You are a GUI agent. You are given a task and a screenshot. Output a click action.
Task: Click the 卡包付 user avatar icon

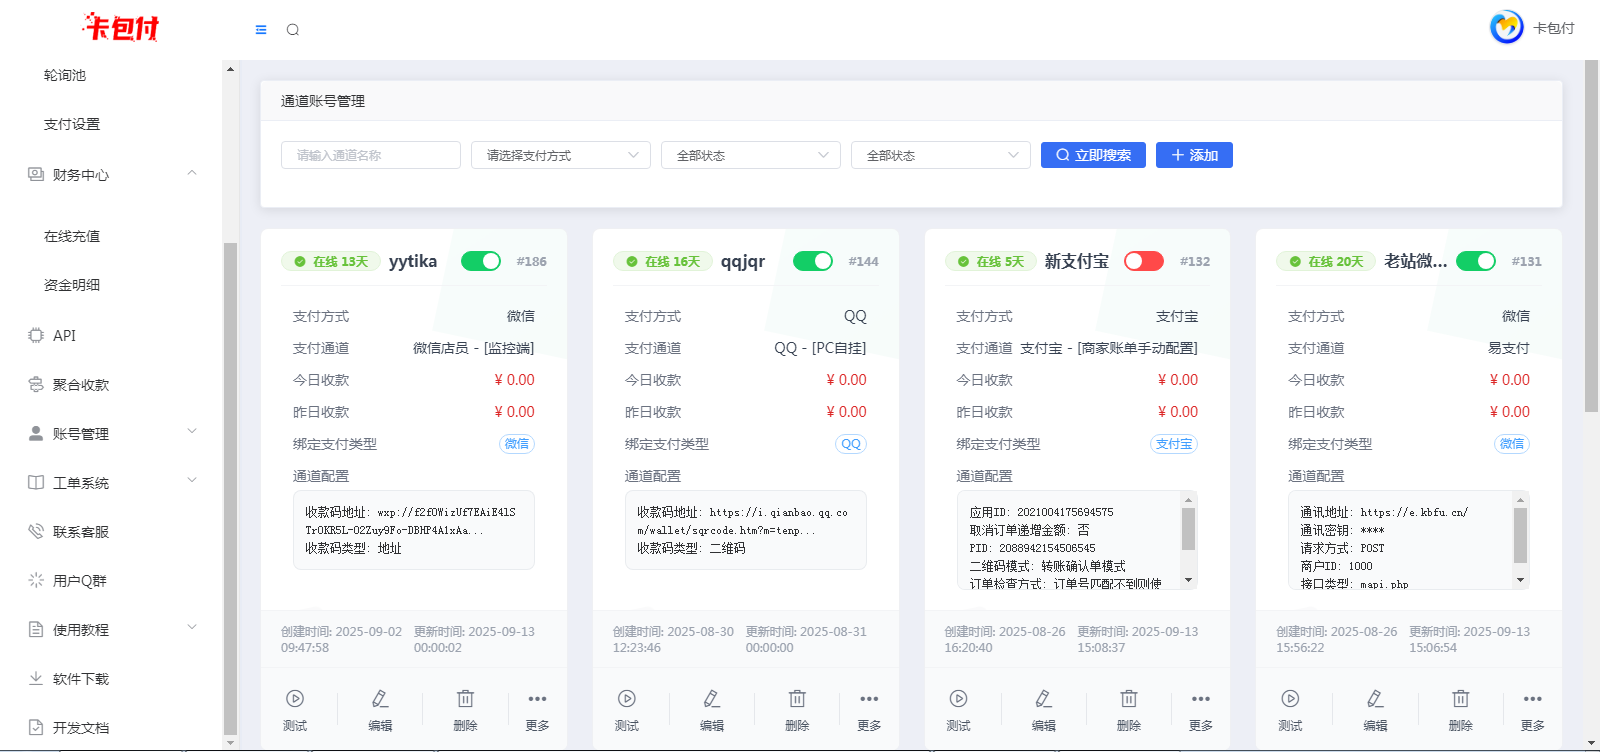pyautogui.click(x=1506, y=28)
